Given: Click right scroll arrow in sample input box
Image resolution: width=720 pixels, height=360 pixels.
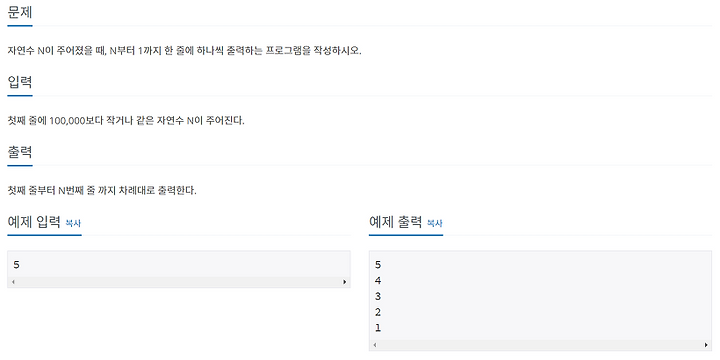Looking at the screenshot, I should pyautogui.click(x=345, y=282).
